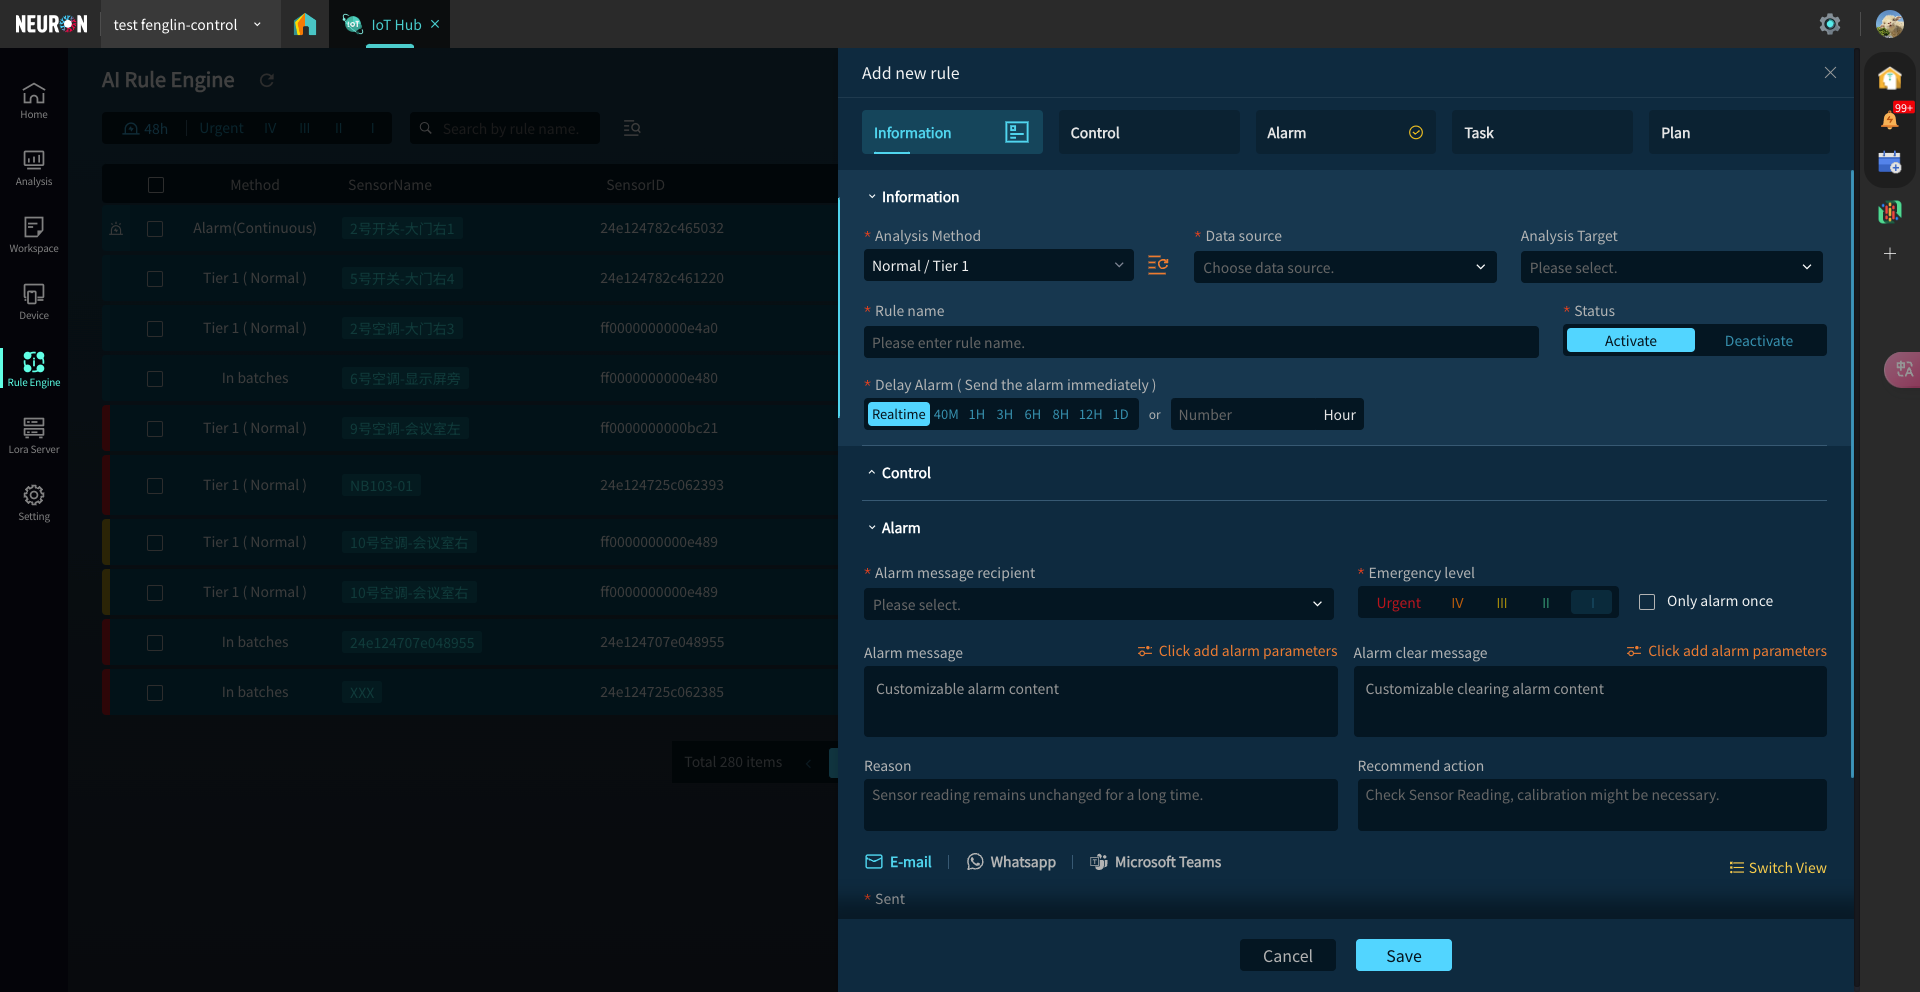Viewport: 1920px width, 992px height.
Task: Select Urgent emergency level
Action: pyautogui.click(x=1398, y=603)
